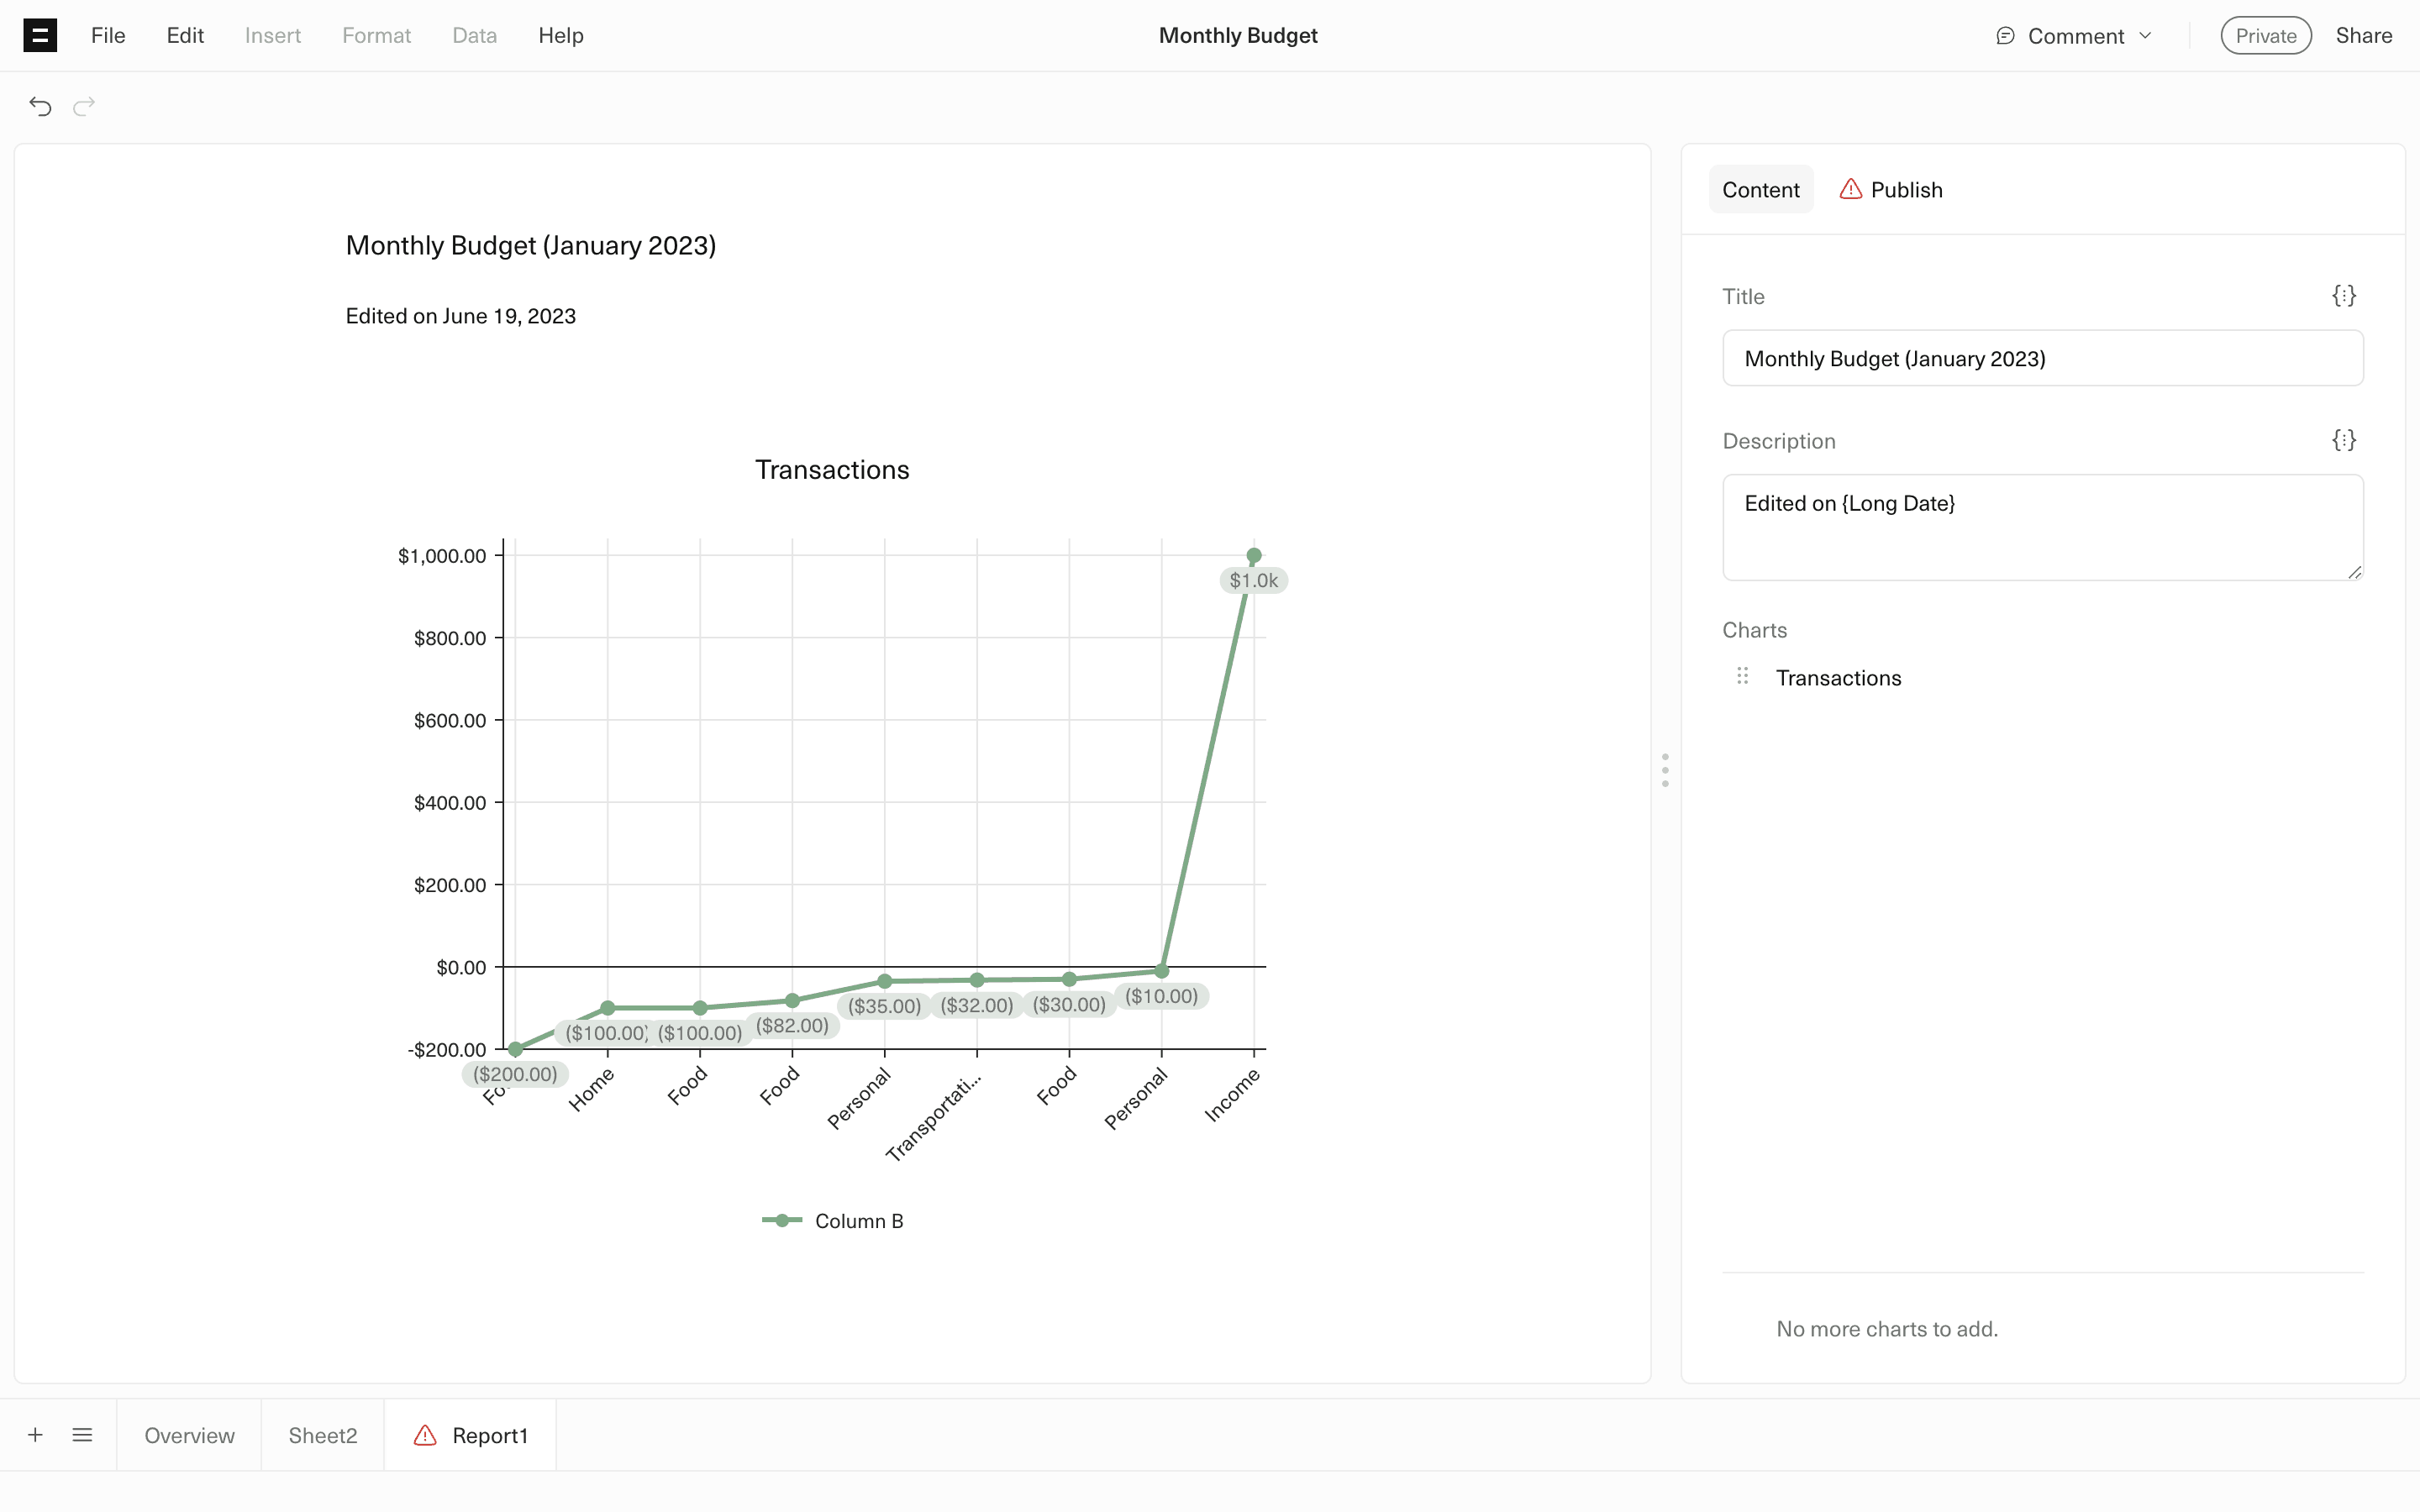Switch to the Overview sheet tab

coord(189,1435)
